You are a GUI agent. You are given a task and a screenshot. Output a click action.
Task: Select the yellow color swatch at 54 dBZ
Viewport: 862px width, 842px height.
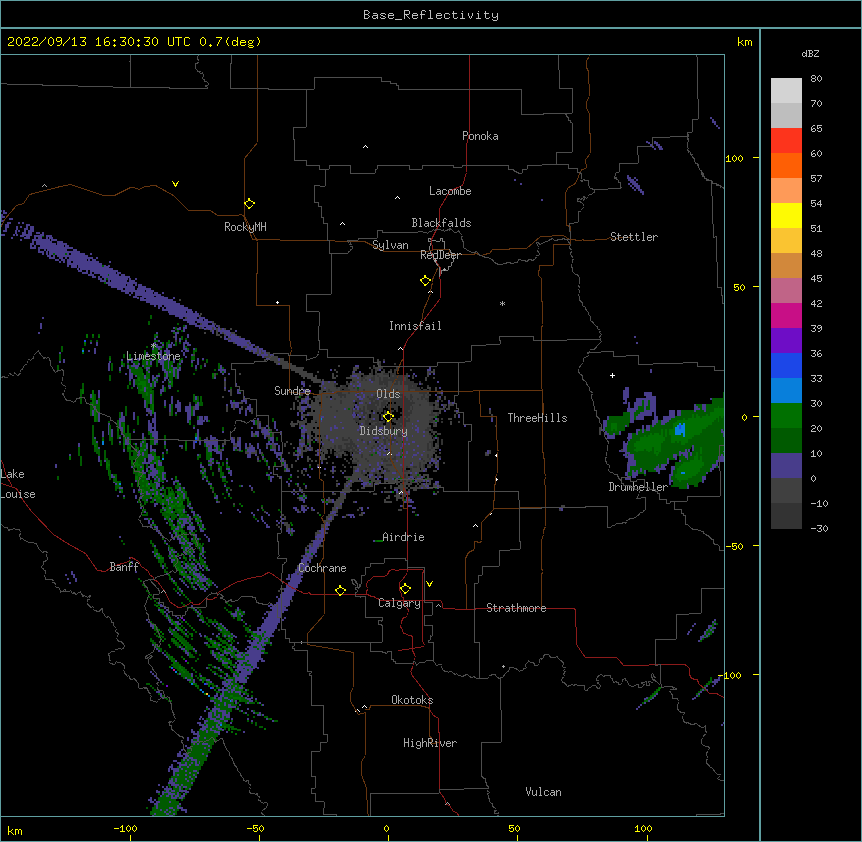click(786, 215)
